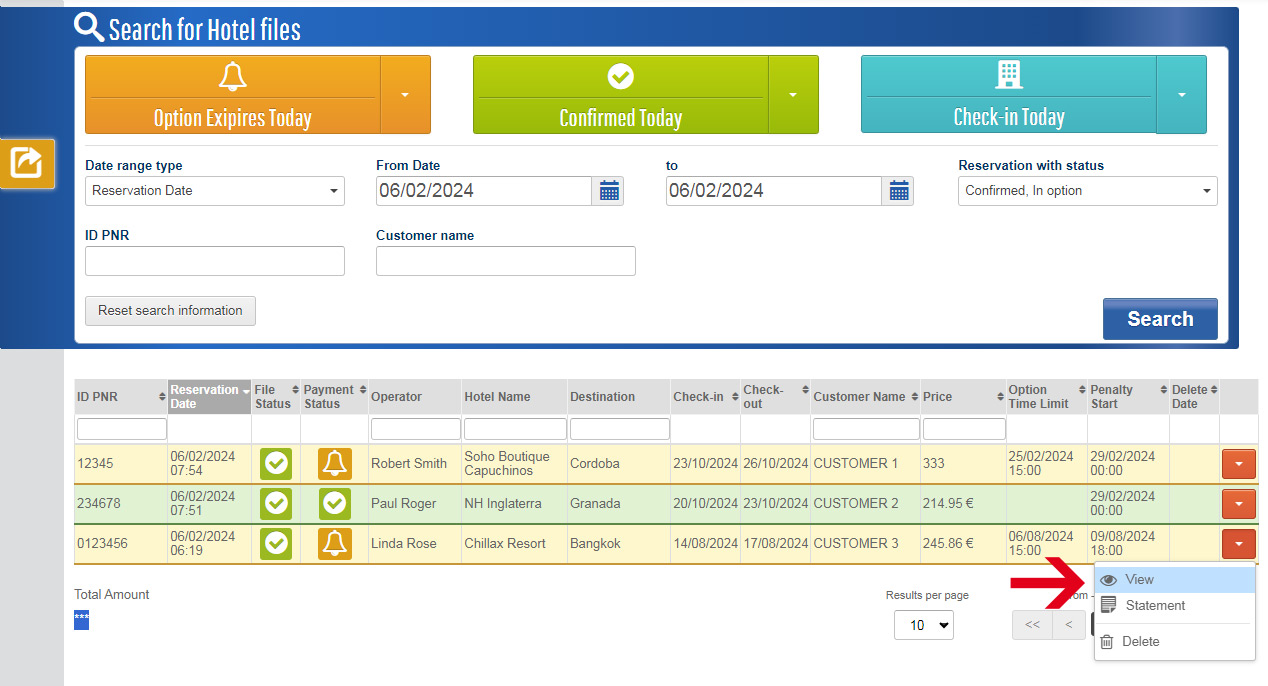Image resolution: width=1268 pixels, height=686 pixels.
Task: Open the action menu for PNR 234678
Action: pos(1238,504)
